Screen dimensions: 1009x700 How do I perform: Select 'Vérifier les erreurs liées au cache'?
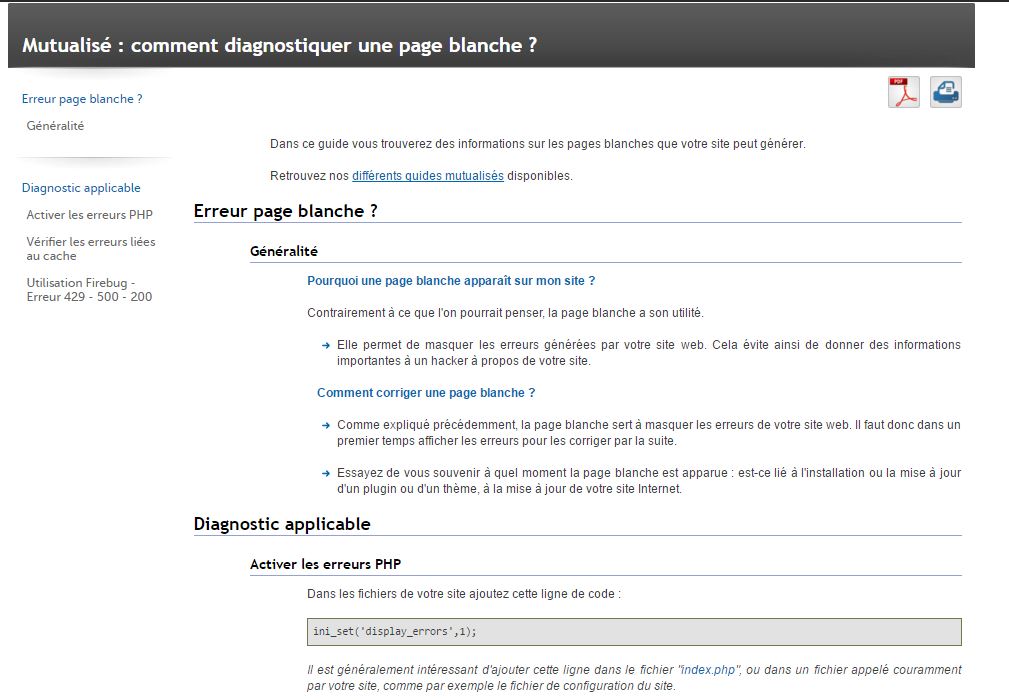(x=91, y=249)
